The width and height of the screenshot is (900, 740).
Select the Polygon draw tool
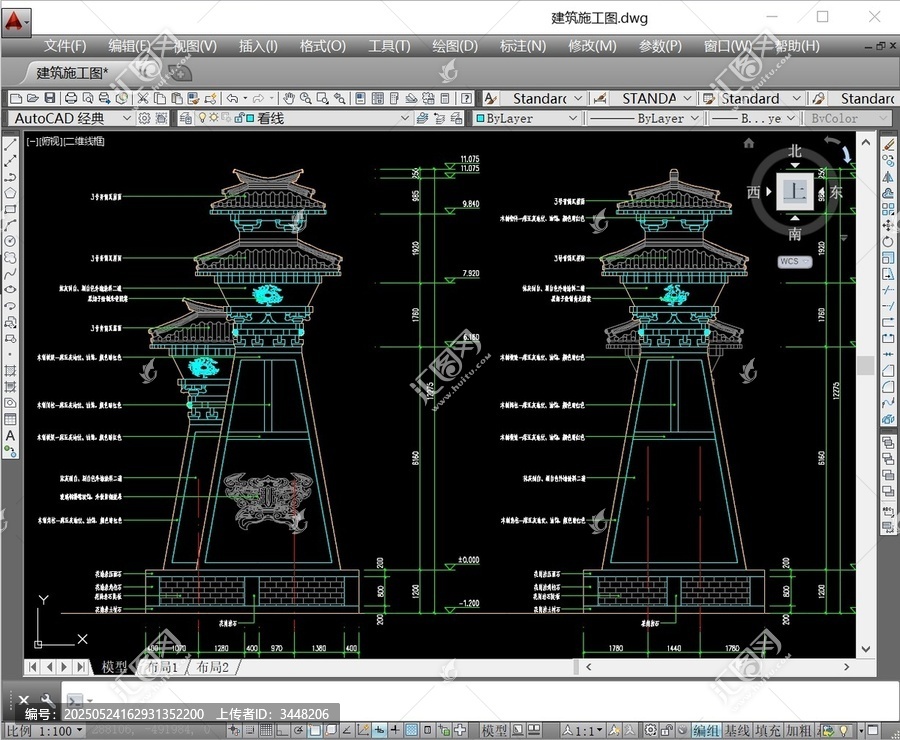coord(10,193)
